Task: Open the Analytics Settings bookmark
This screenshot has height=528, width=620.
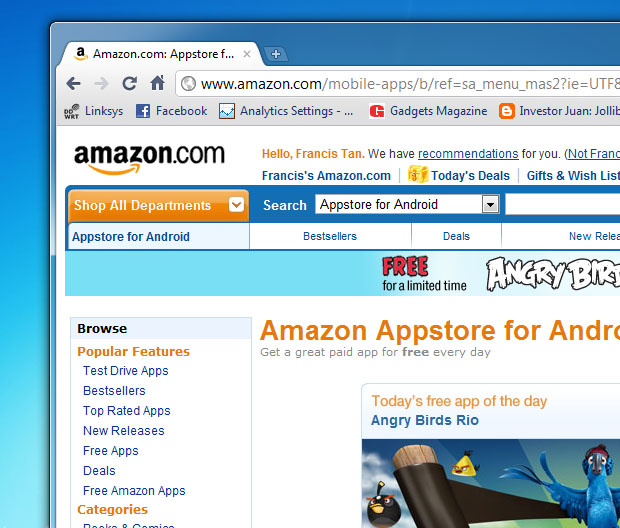Action: [286, 111]
